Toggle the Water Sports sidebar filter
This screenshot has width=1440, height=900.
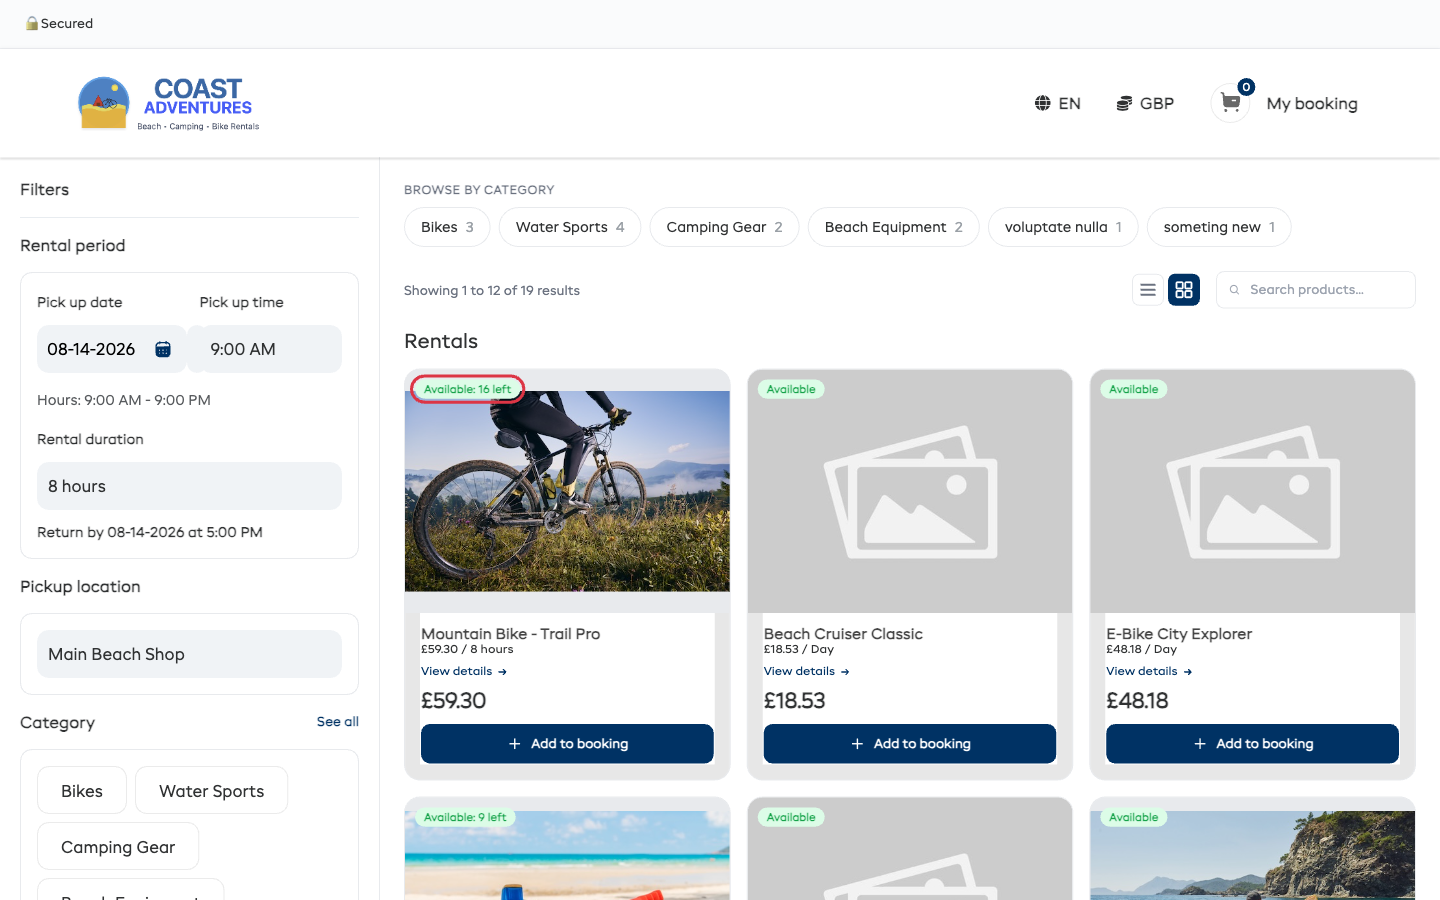pyautogui.click(x=212, y=791)
